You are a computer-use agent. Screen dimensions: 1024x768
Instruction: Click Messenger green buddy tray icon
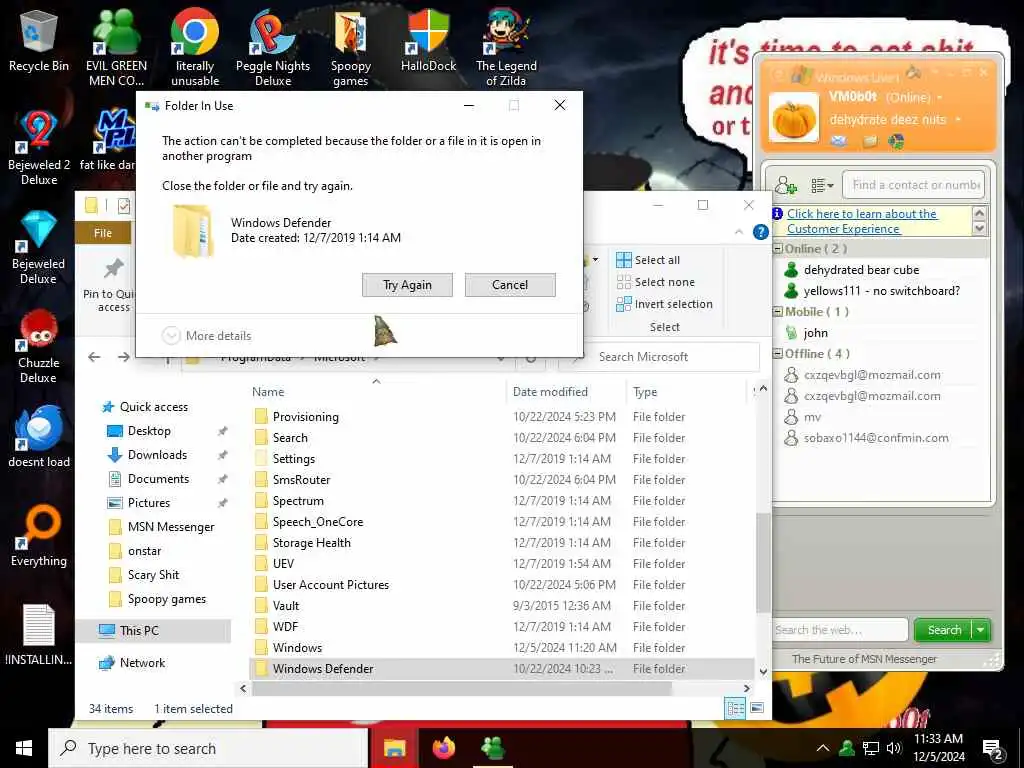point(847,748)
